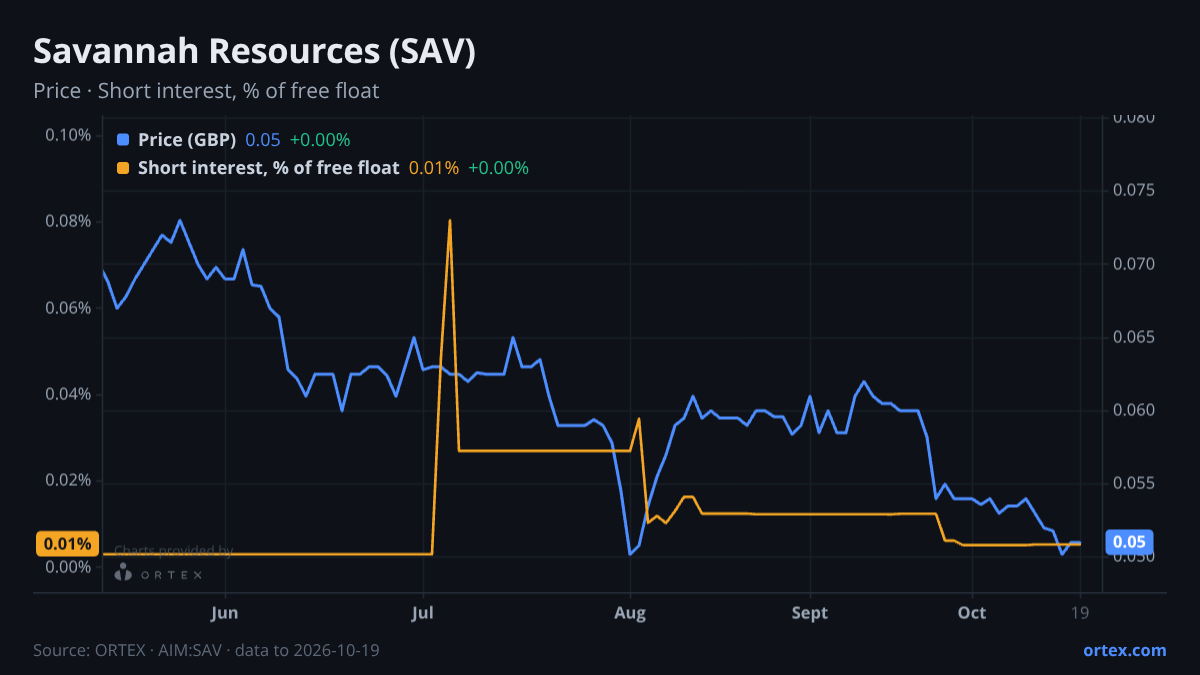Click the +0.00% change next to Short interest

click(498, 168)
